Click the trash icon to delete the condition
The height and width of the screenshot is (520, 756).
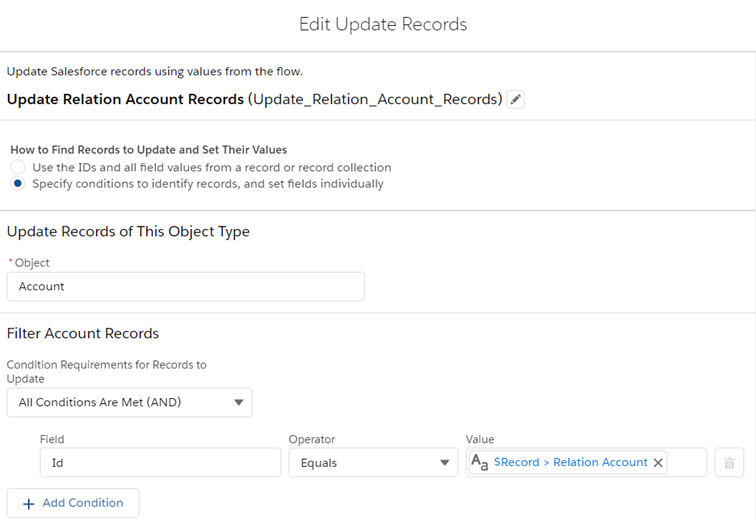point(729,463)
